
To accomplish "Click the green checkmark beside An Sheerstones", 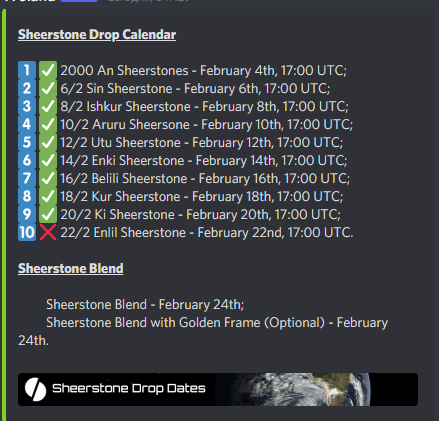I will pyautogui.click(x=48, y=70).
